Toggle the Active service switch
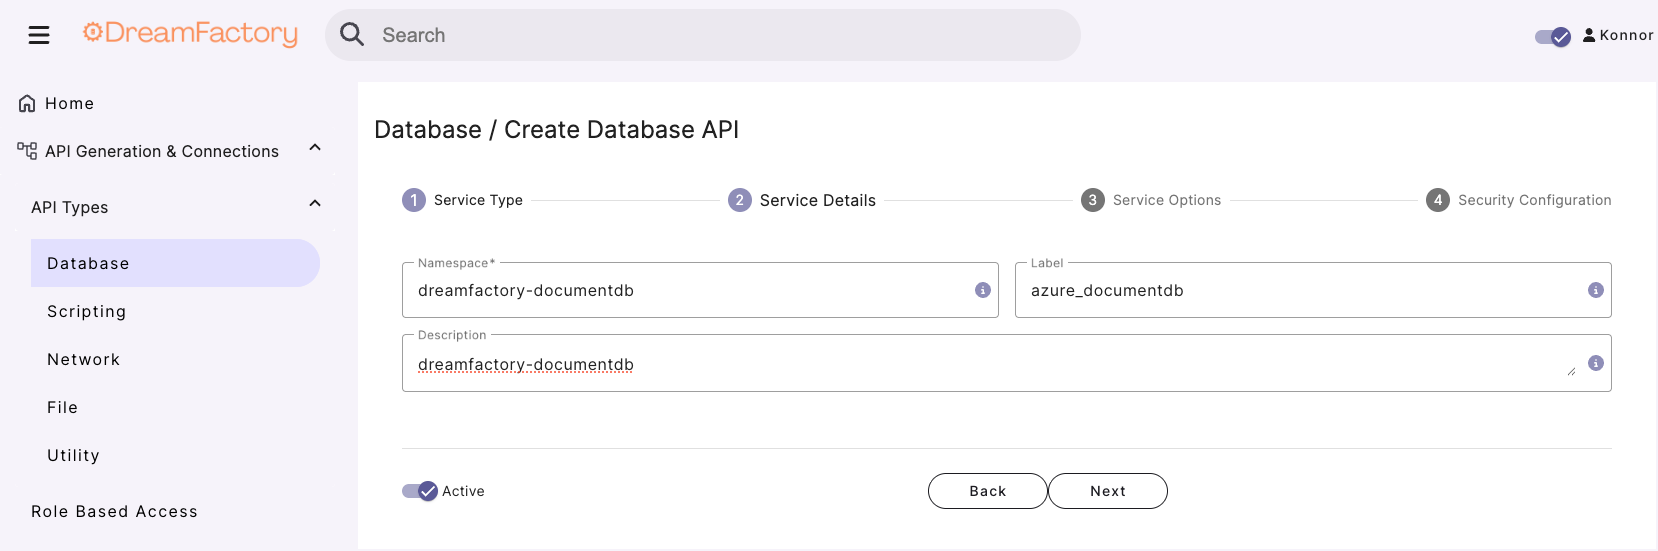 click(x=420, y=491)
